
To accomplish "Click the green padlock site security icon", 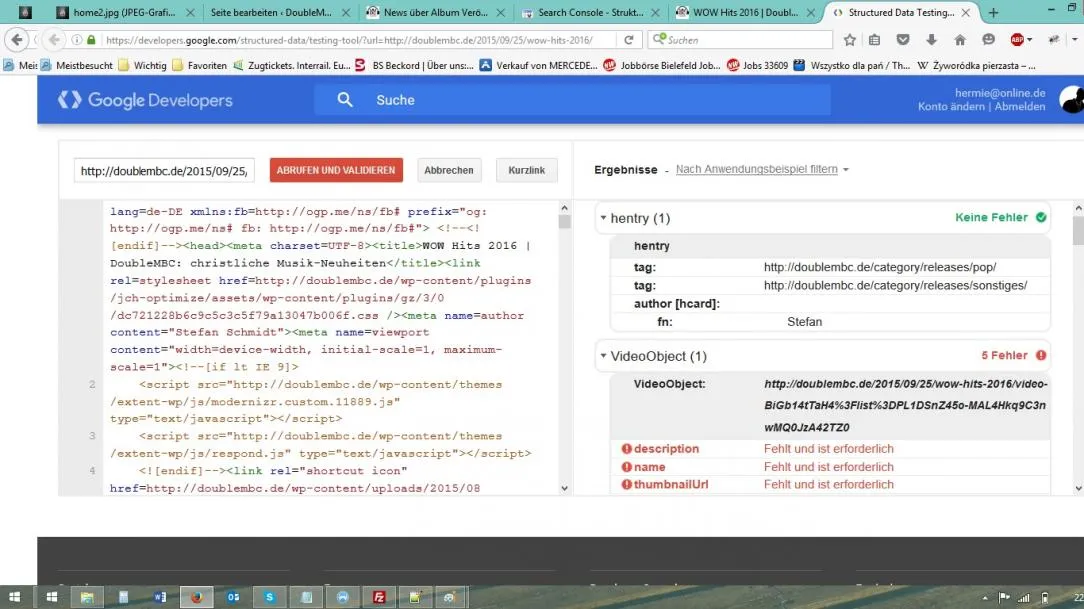I will point(91,40).
